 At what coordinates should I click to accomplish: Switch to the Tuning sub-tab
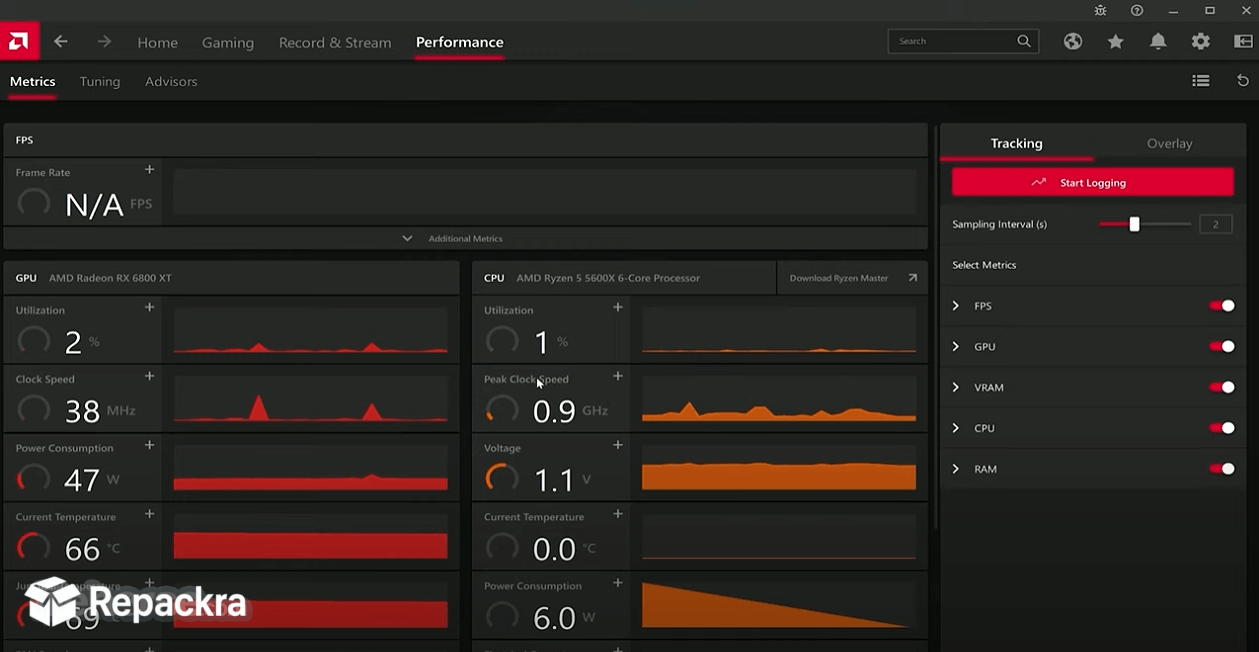(x=100, y=81)
